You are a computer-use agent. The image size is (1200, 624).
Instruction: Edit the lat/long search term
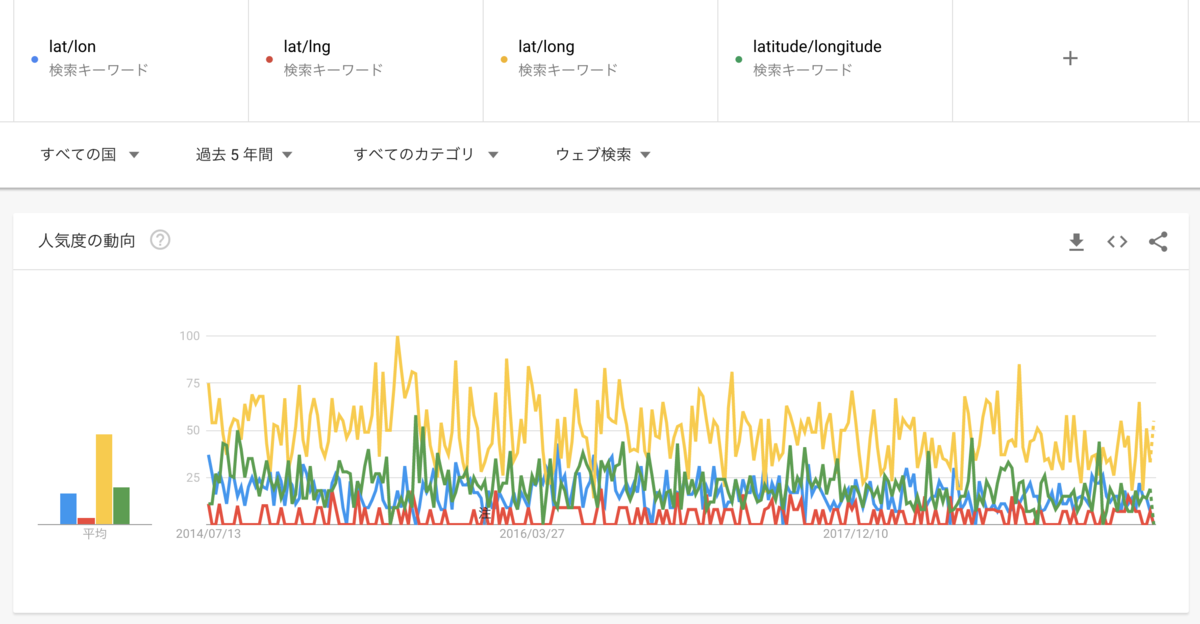(546, 46)
